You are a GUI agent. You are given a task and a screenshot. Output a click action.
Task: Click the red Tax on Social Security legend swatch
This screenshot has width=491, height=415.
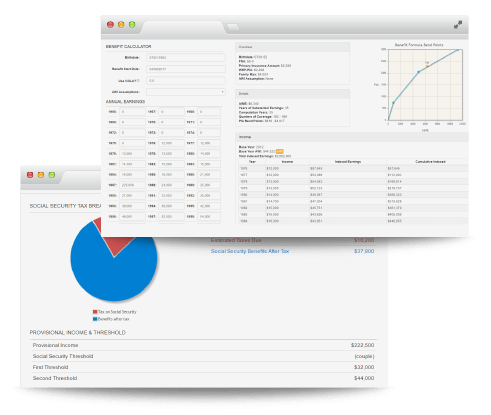pyautogui.click(x=95, y=312)
